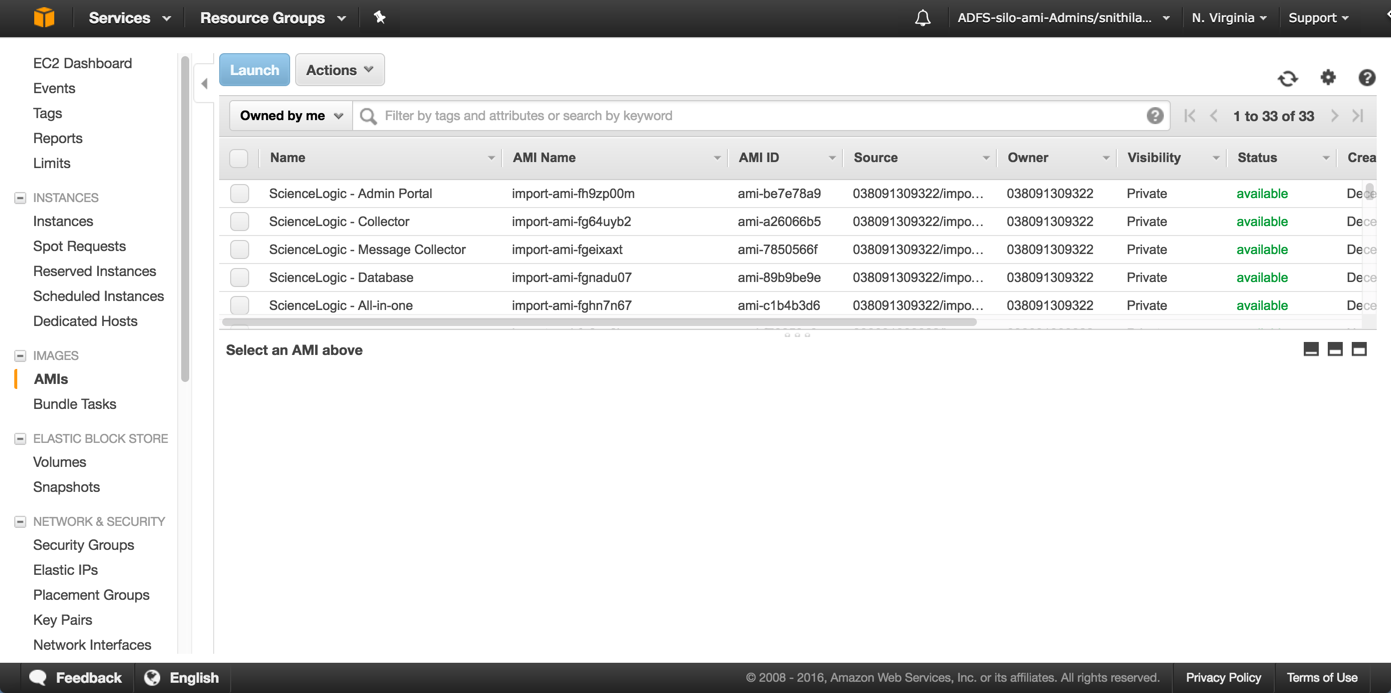
Task: Open Elastic IPs in sidebar
Action: (x=65, y=570)
